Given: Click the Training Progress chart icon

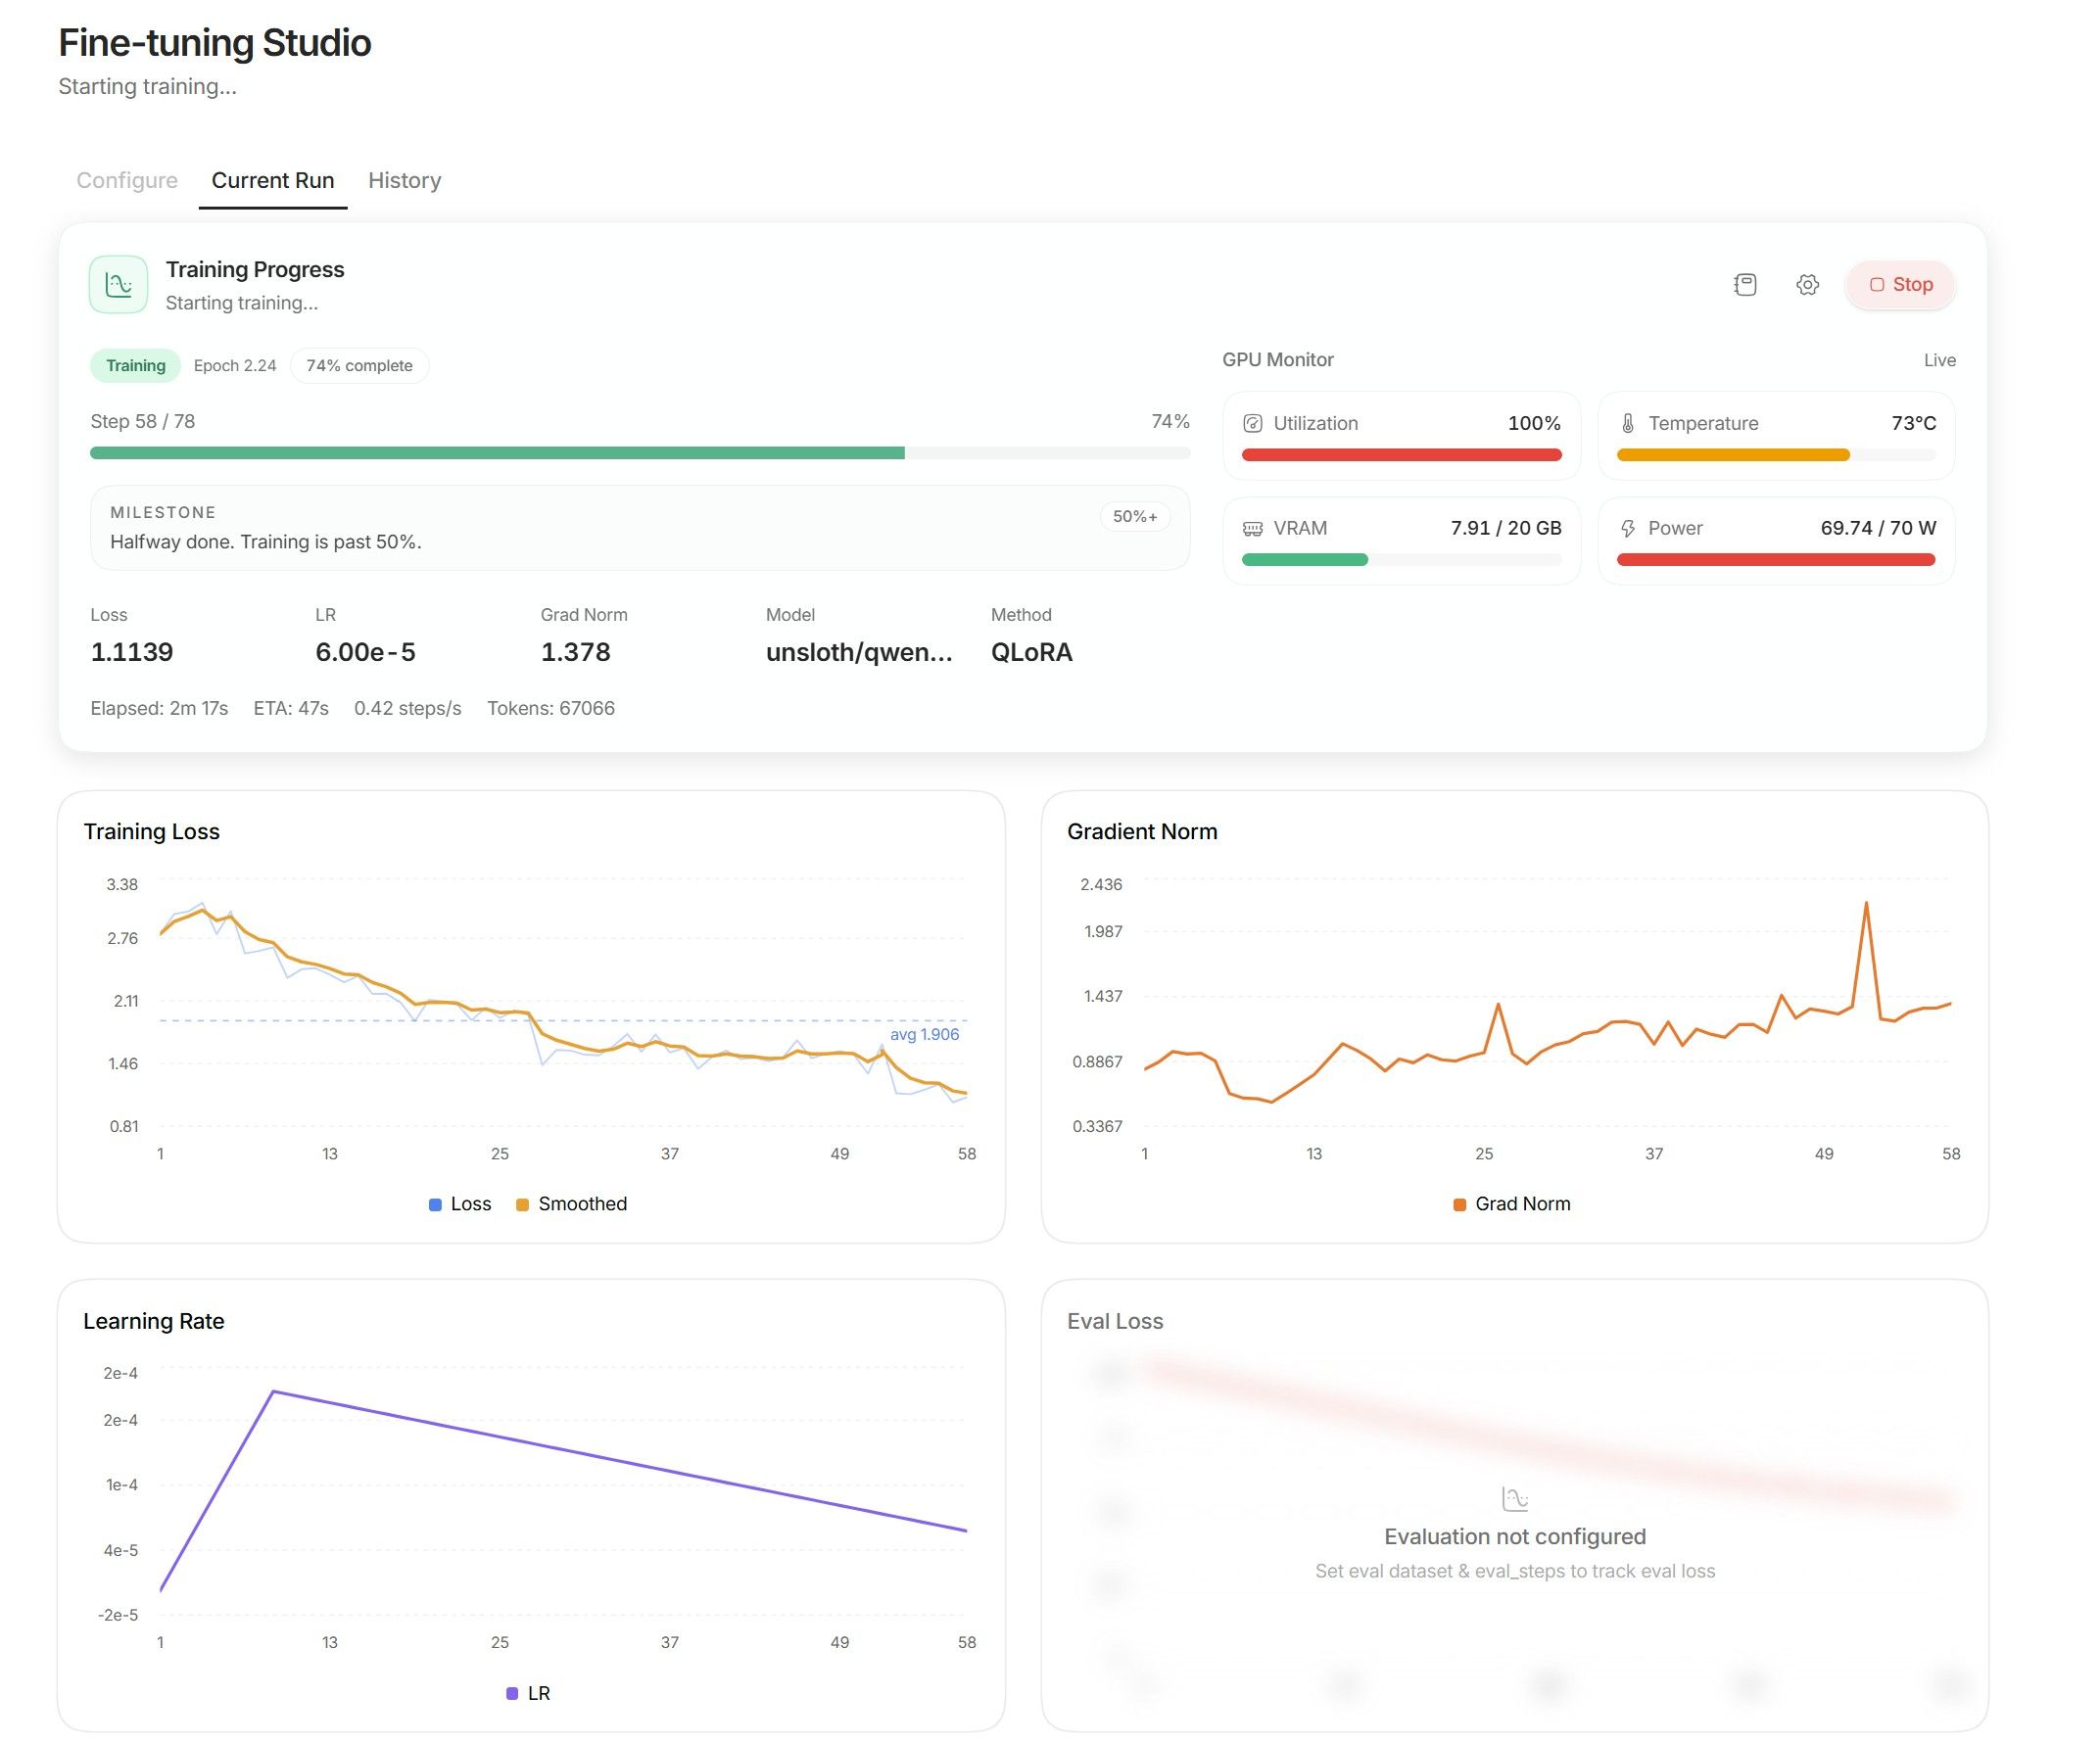Looking at the screenshot, I should tap(118, 285).
